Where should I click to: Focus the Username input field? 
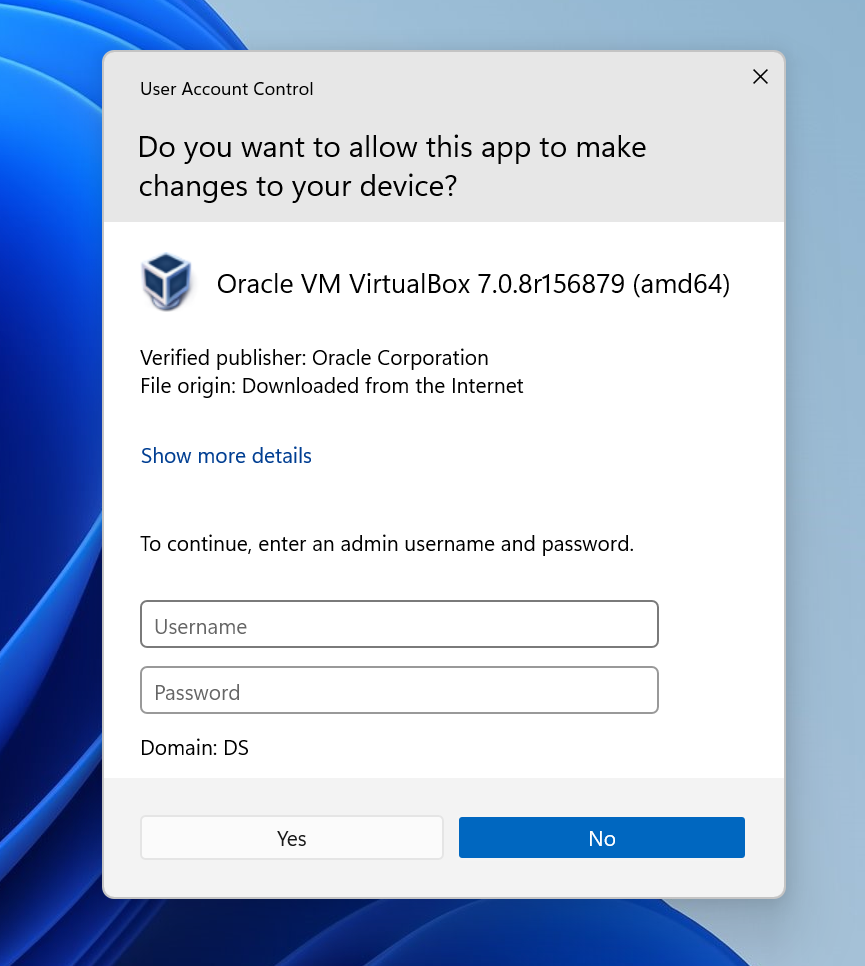coord(399,625)
